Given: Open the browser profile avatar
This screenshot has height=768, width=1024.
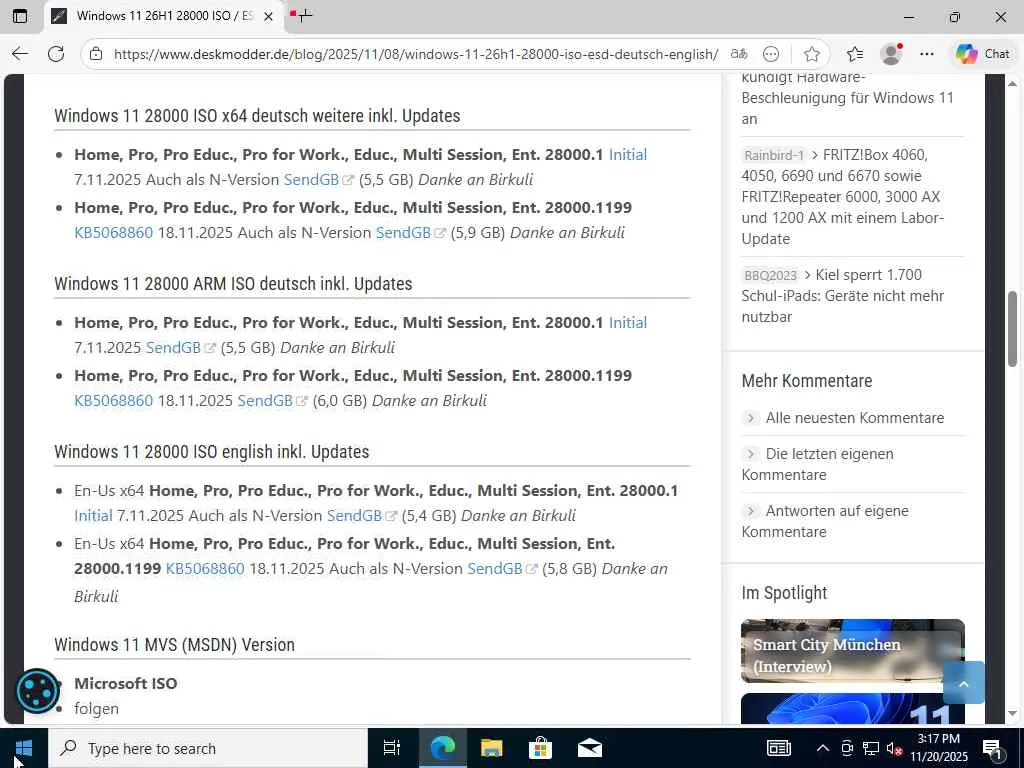Looking at the screenshot, I should point(891,54).
